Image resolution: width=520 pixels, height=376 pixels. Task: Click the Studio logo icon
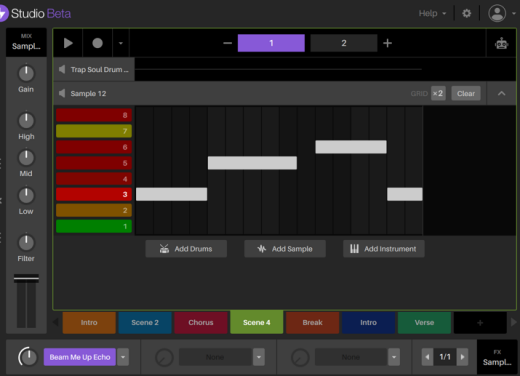[3, 13]
